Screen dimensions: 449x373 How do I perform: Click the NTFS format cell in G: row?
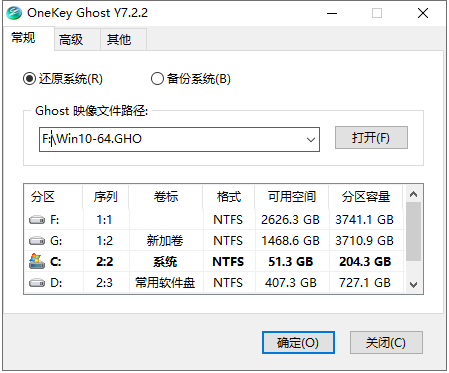tap(228, 241)
